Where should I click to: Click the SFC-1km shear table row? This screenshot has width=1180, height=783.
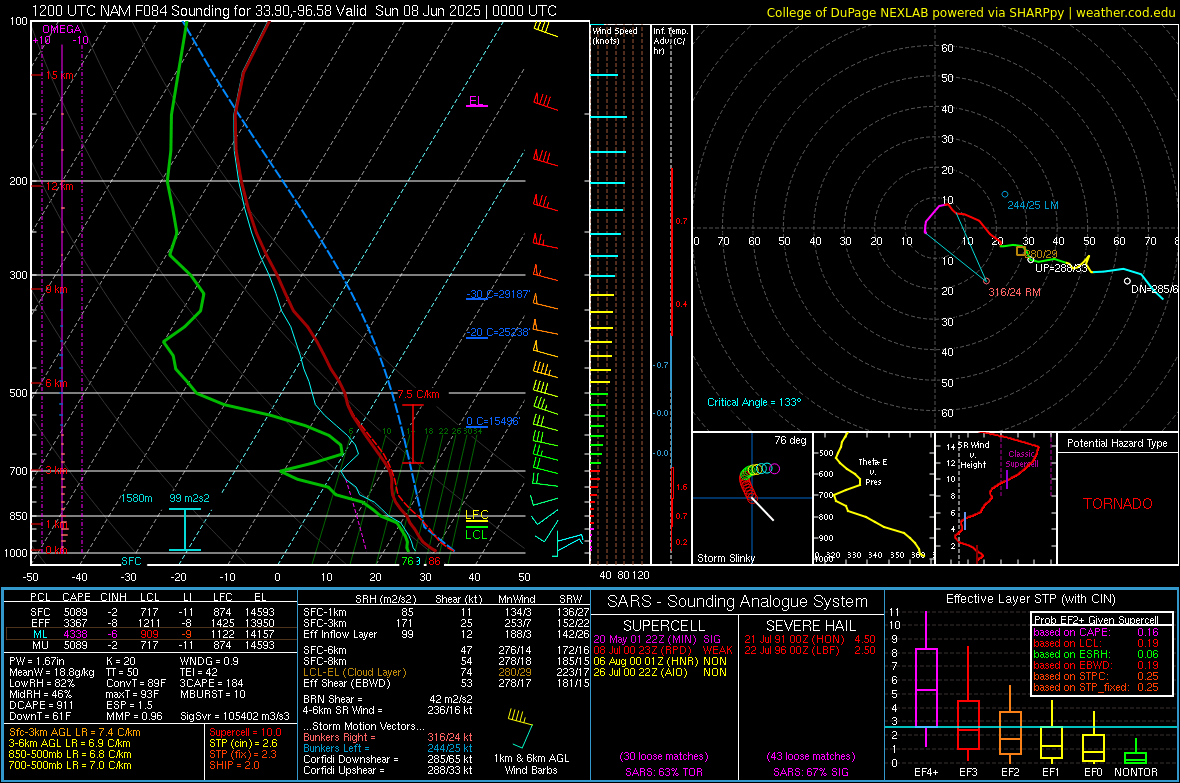pyautogui.click(x=446, y=612)
